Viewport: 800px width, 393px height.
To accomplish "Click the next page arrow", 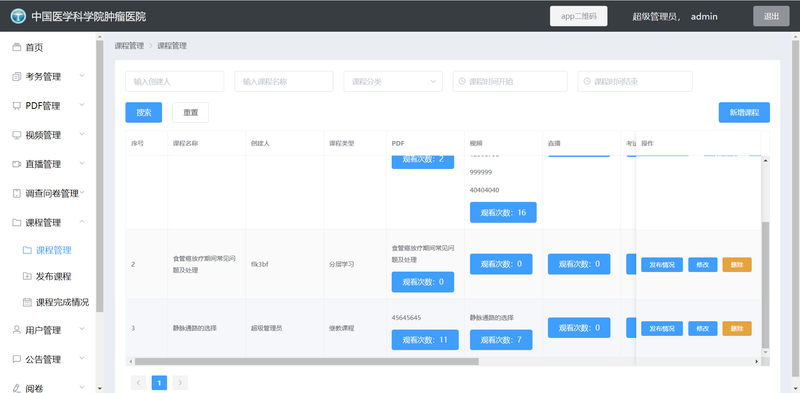I will coord(180,383).
